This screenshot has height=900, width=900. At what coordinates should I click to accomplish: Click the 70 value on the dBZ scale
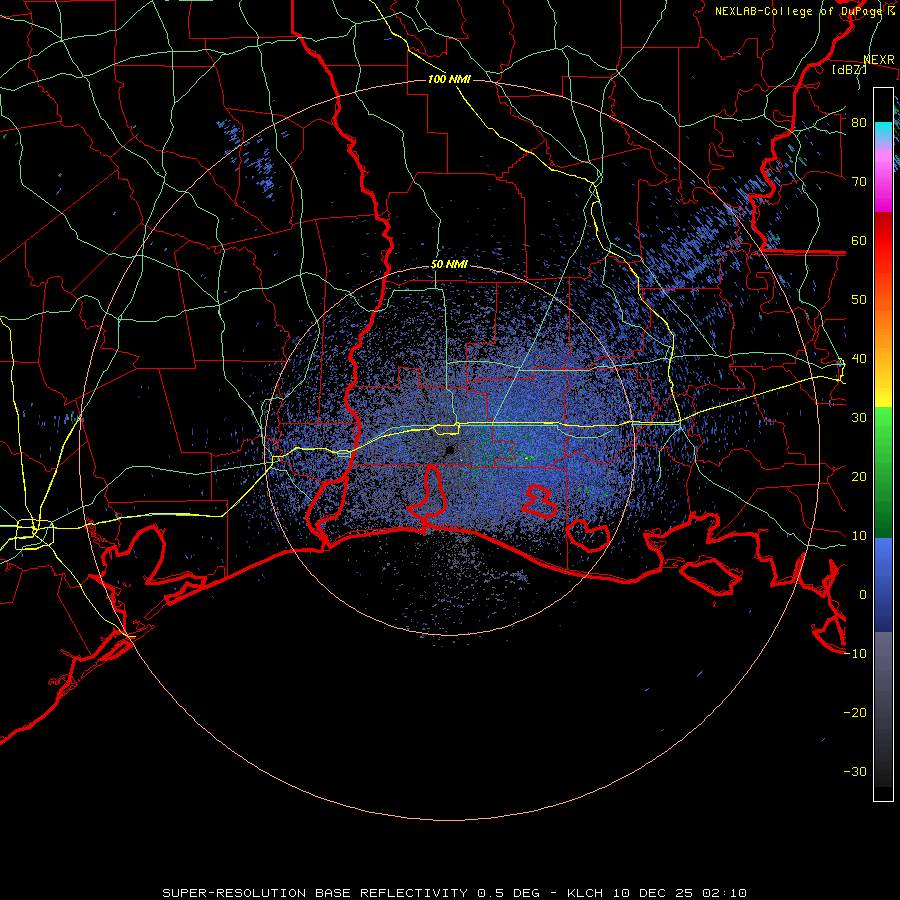(859, 182)
